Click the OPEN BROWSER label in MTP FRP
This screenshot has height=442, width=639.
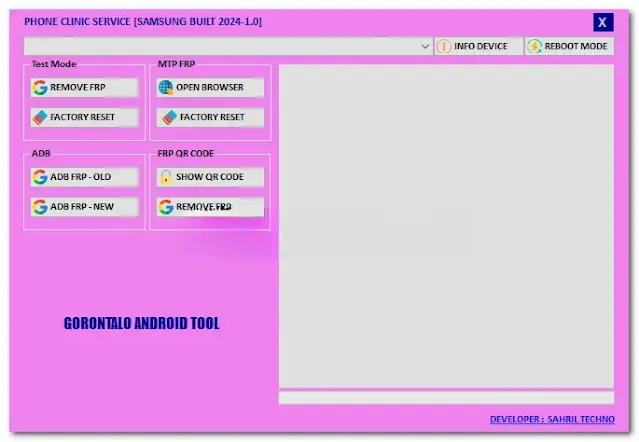pyautogui.click(x=210, y=87)
